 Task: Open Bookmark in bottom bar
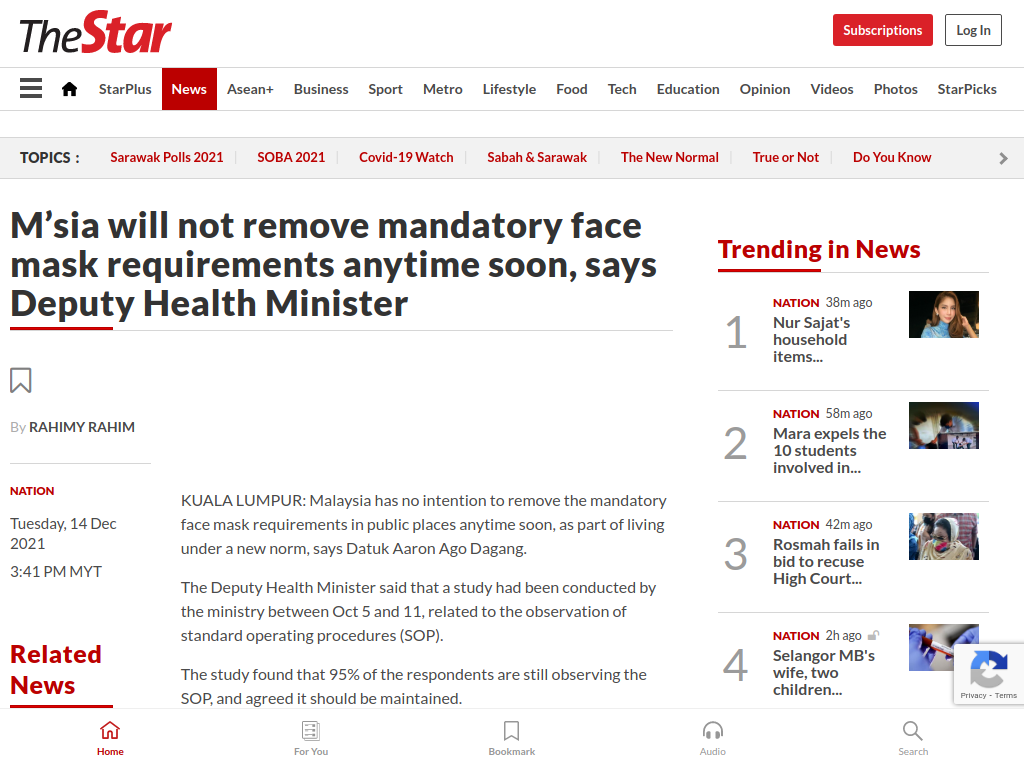tap(511, 739)
